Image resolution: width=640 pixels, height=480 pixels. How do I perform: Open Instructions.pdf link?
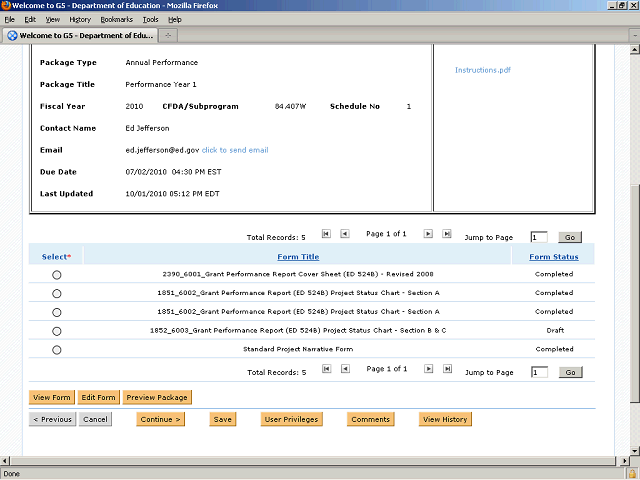coord(483,70)
